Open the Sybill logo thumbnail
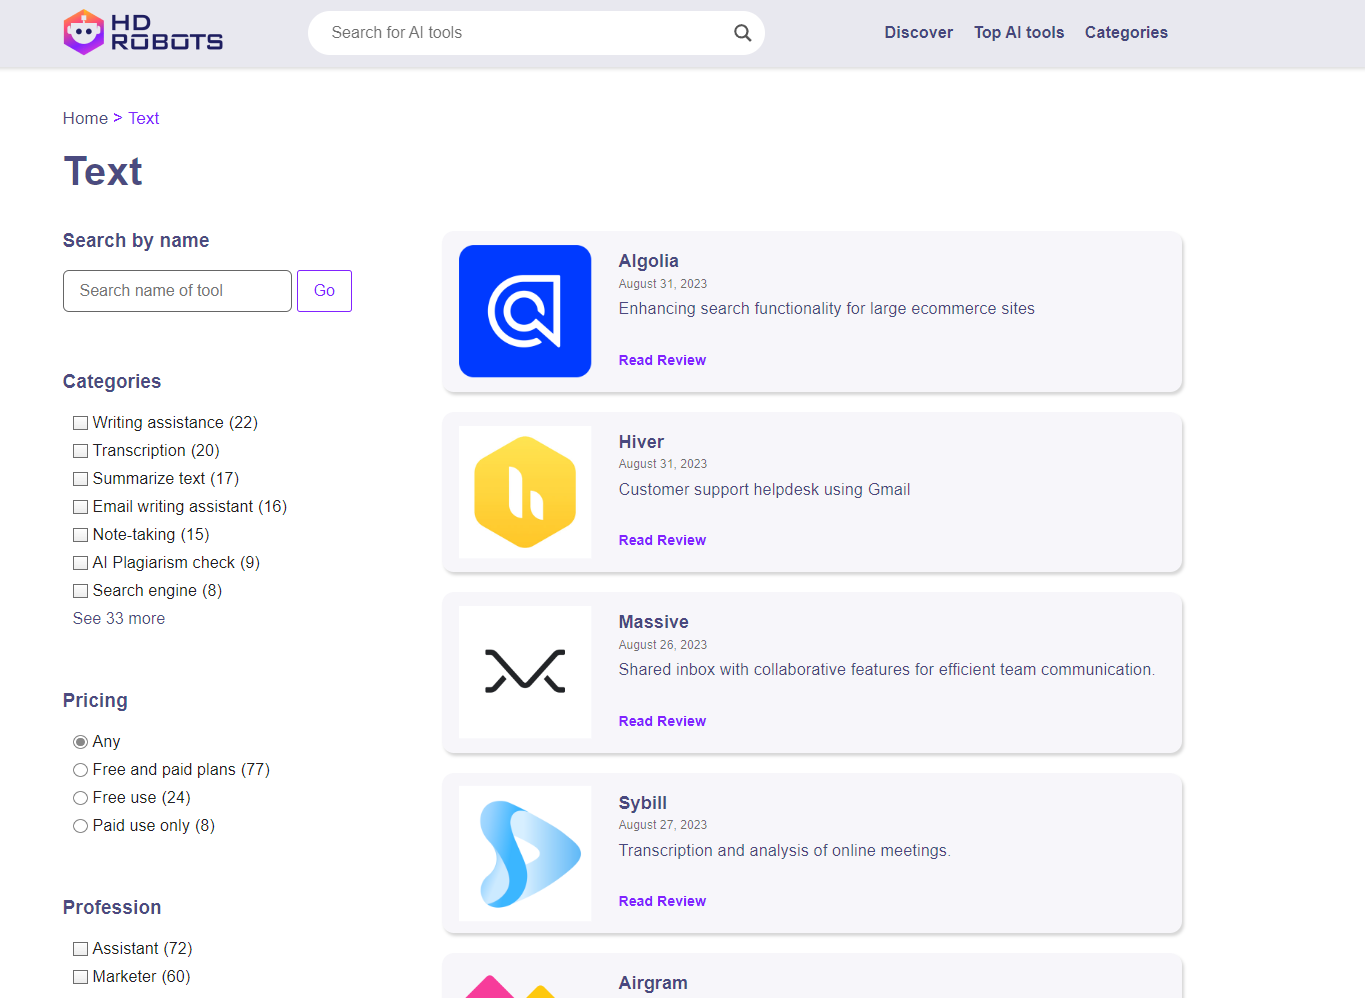 (525, 853)
